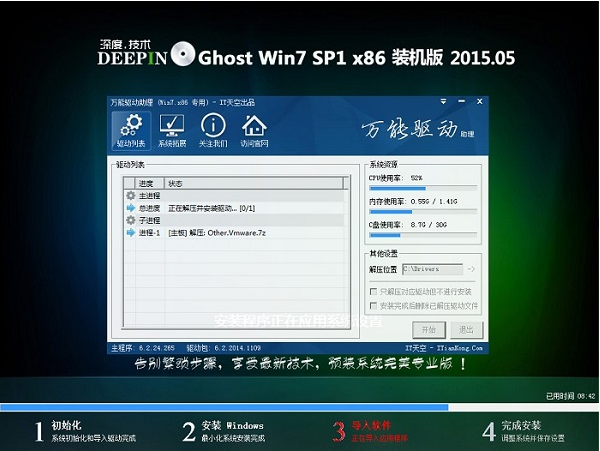This screenshot has height=451, width=600.
Task: Enable 只解压对应驱动但不进行安装 checkbox
Action: 373,291
